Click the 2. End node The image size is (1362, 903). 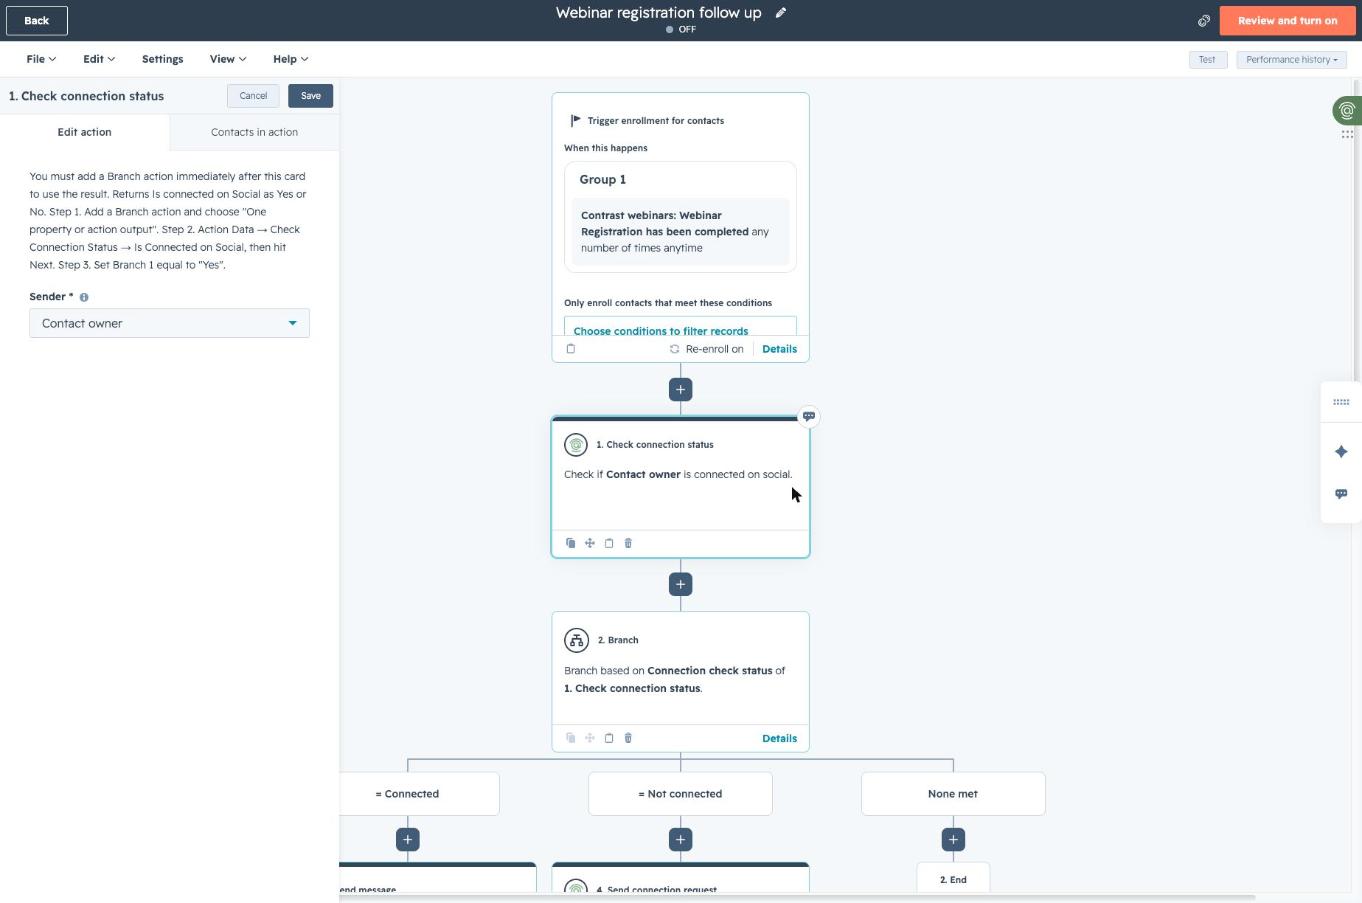(x=953, y=878)
